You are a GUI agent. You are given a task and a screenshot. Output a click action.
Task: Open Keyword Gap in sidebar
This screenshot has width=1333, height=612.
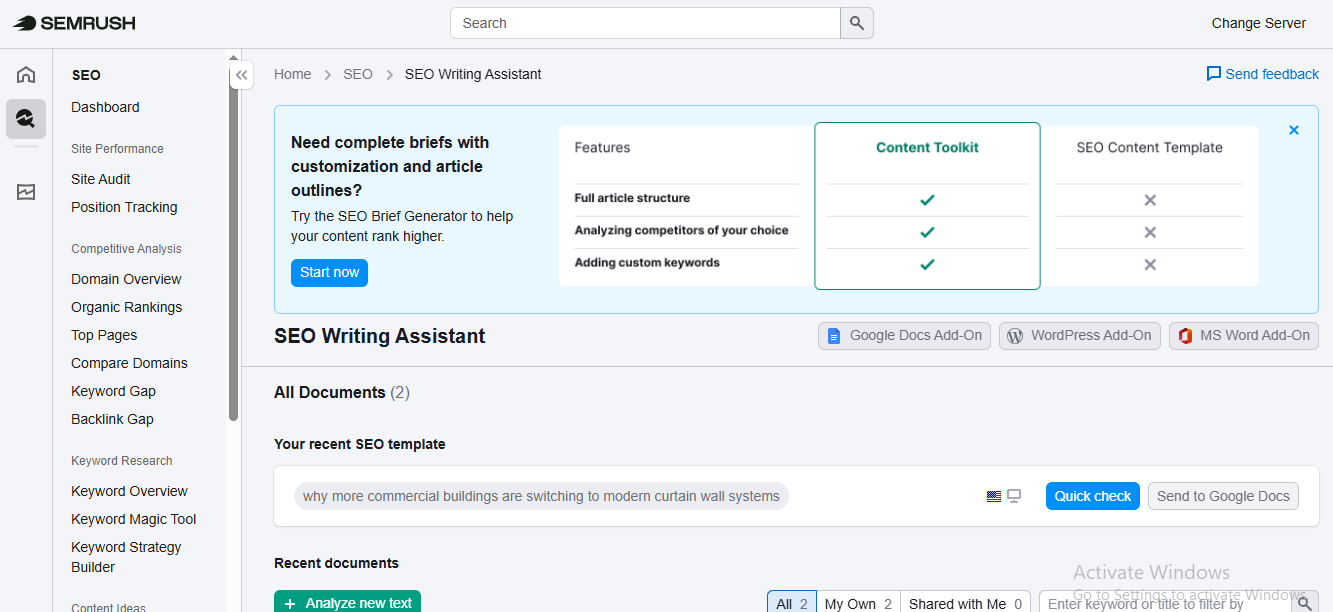[113, 391]
